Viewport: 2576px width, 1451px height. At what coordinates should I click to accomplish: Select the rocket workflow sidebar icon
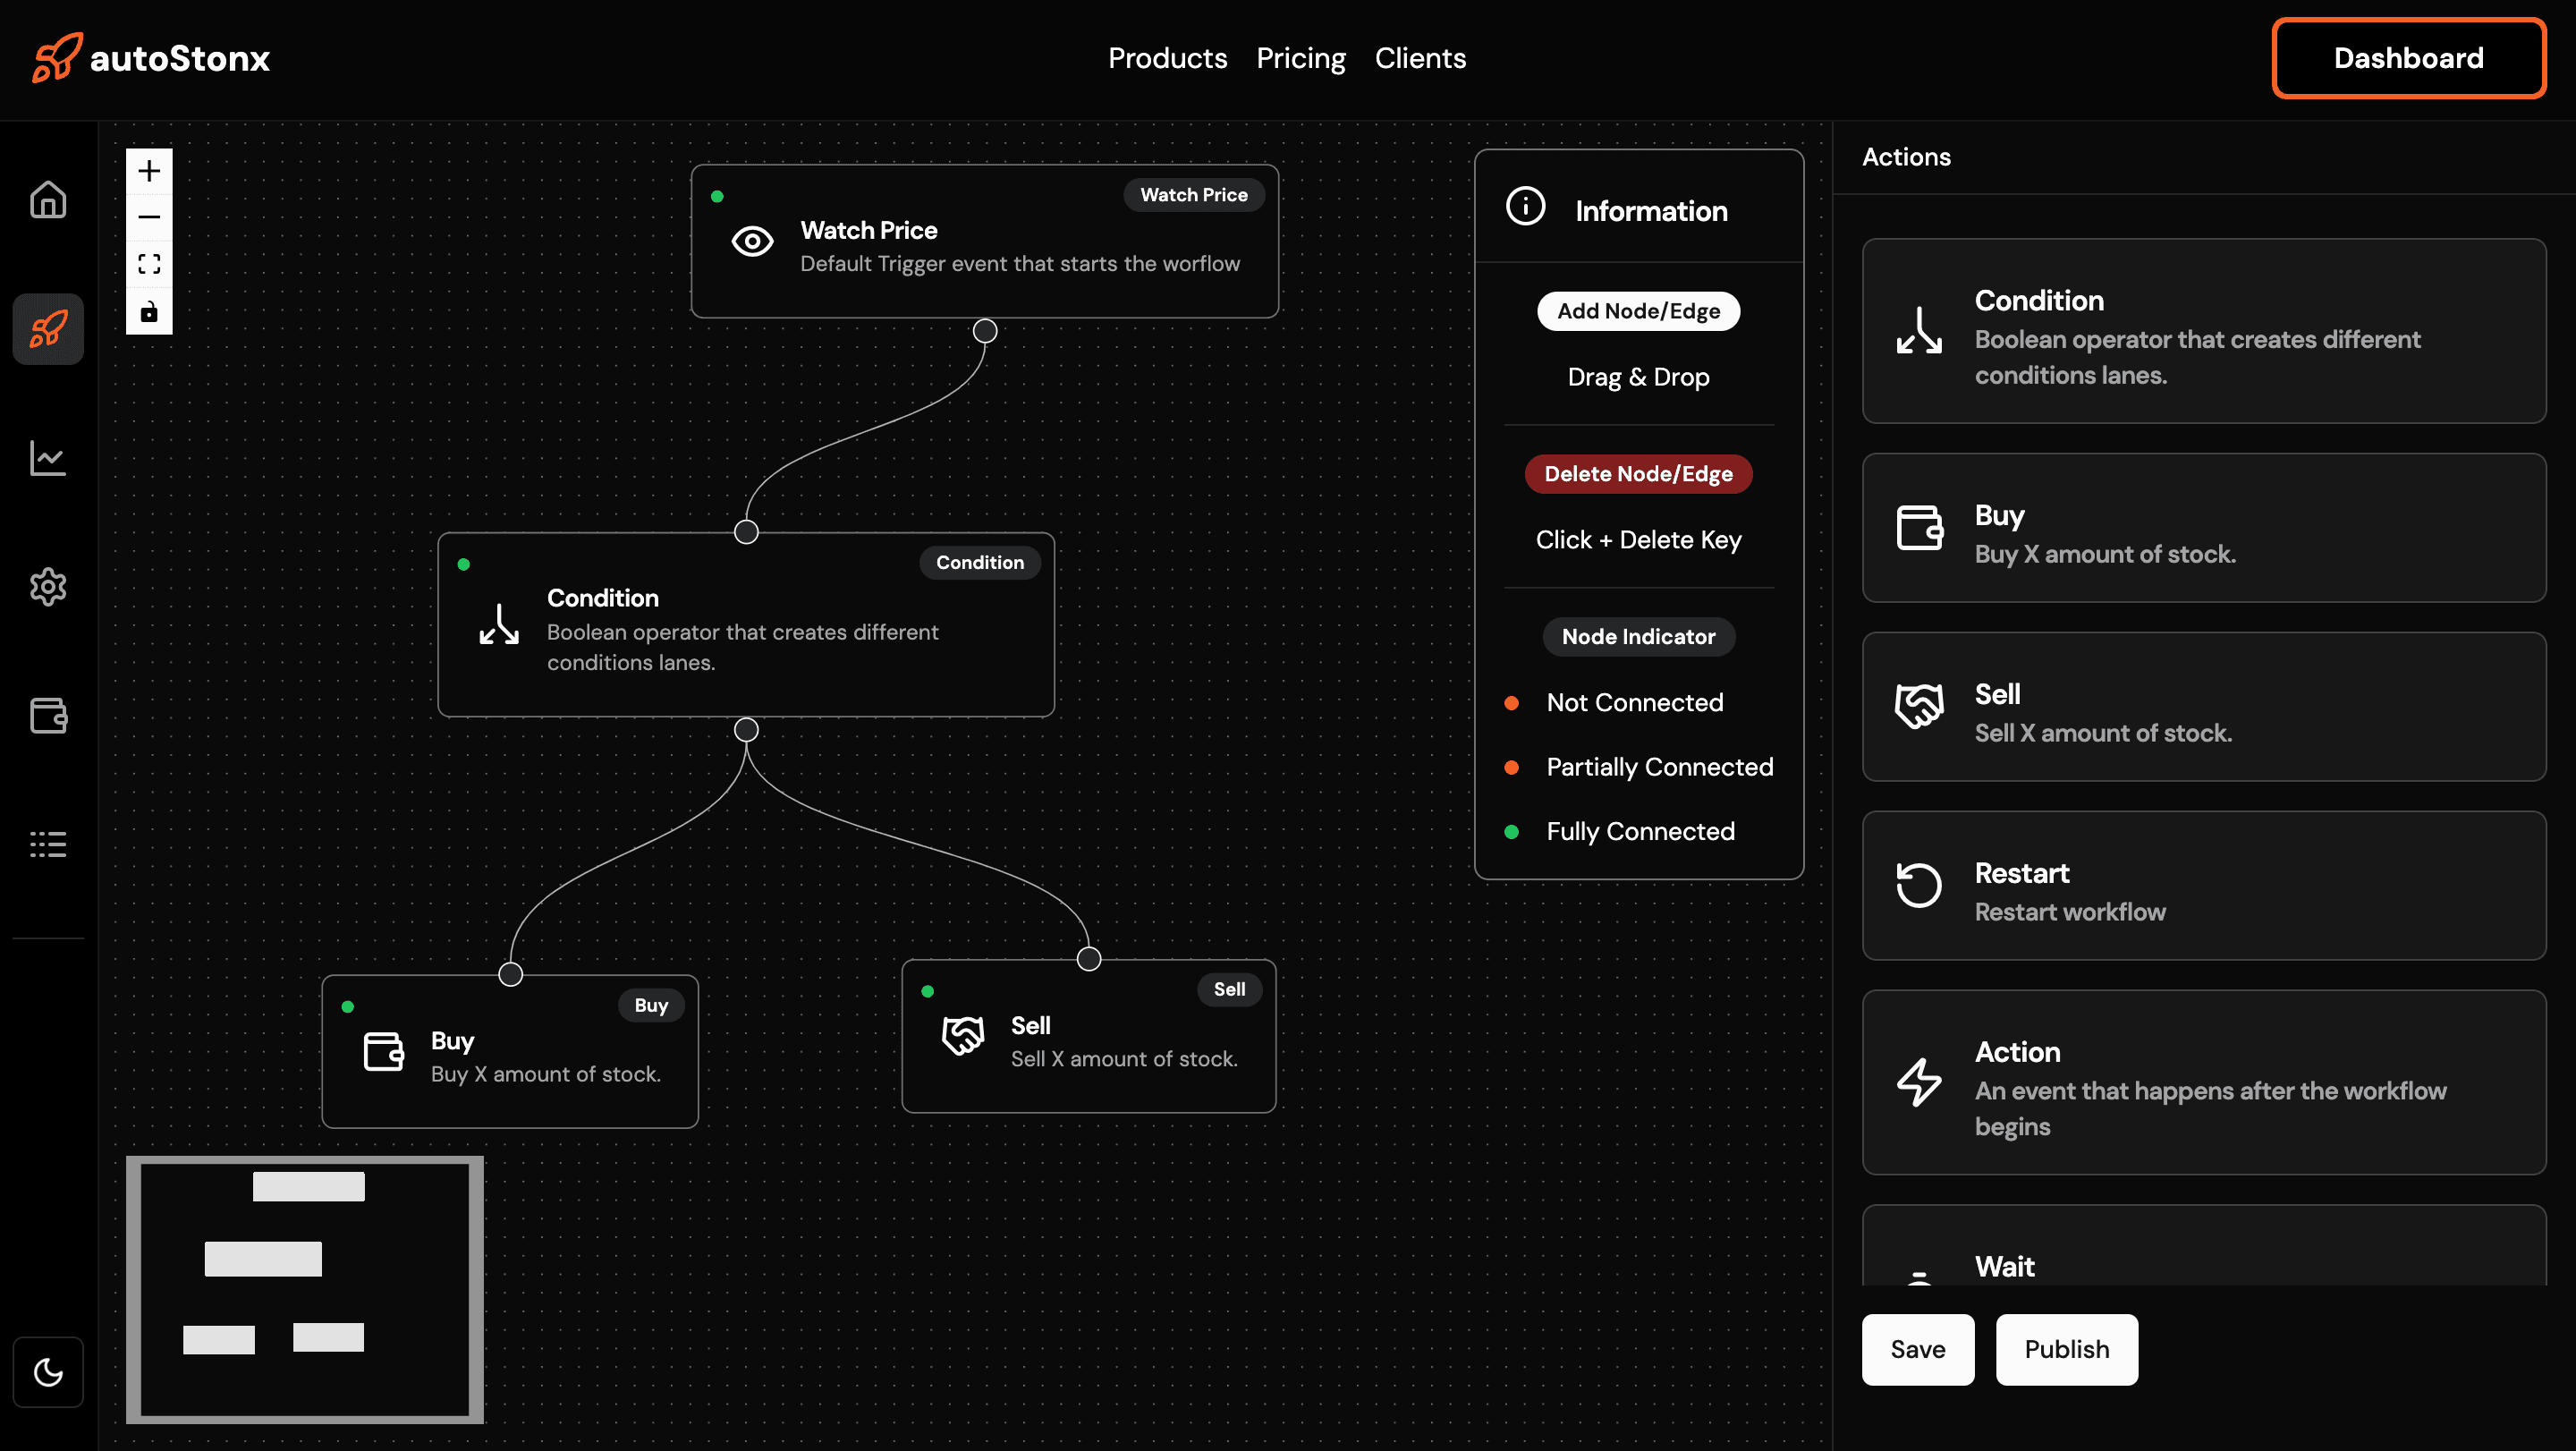[48, 329]
